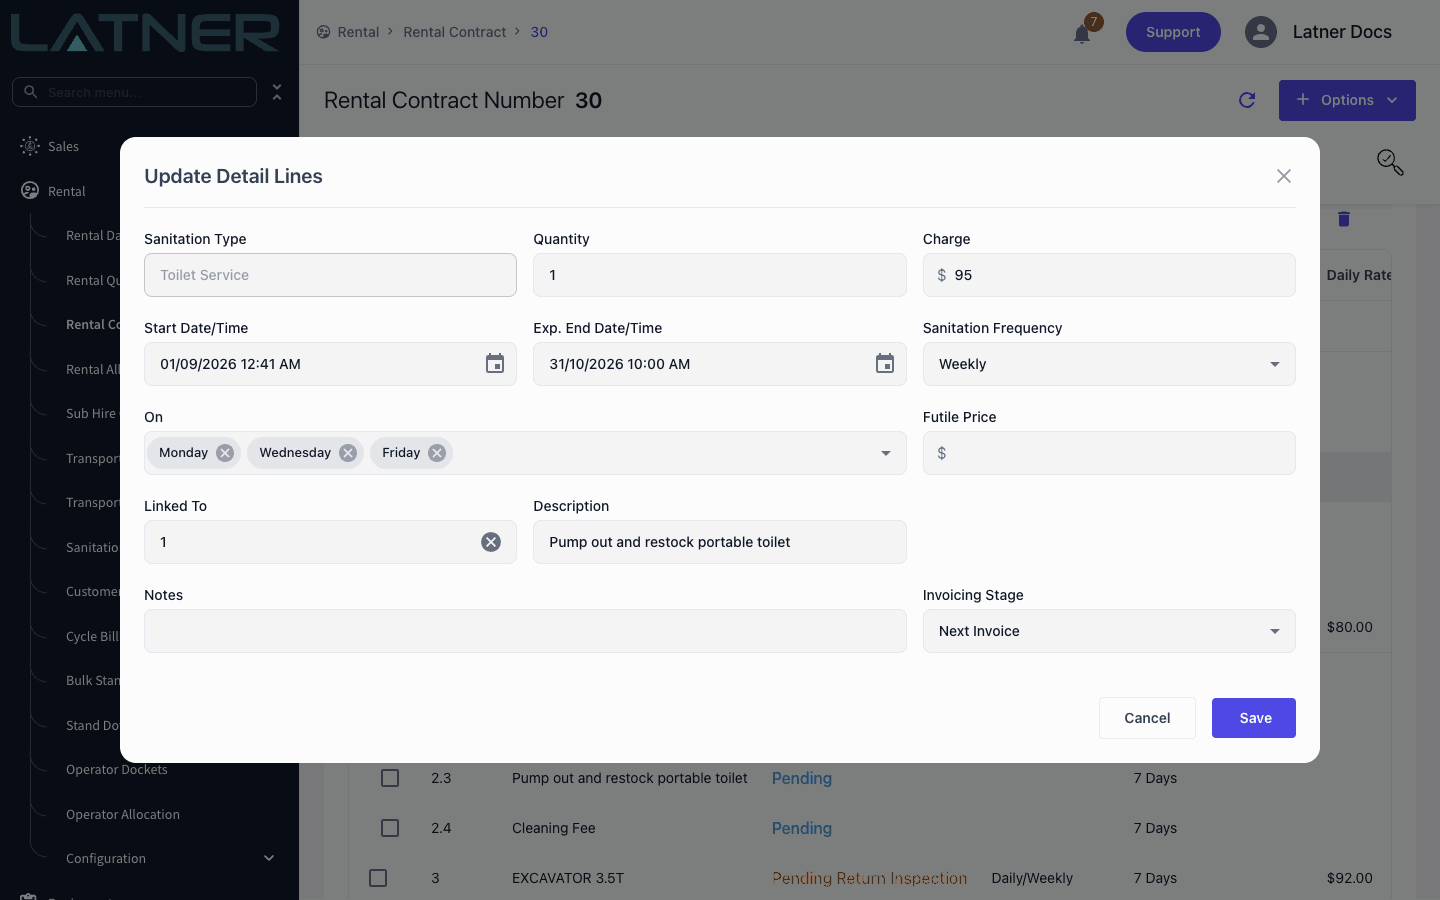
Task: Close the Update Detail Lines dialog
Action: click(1284, 176)
